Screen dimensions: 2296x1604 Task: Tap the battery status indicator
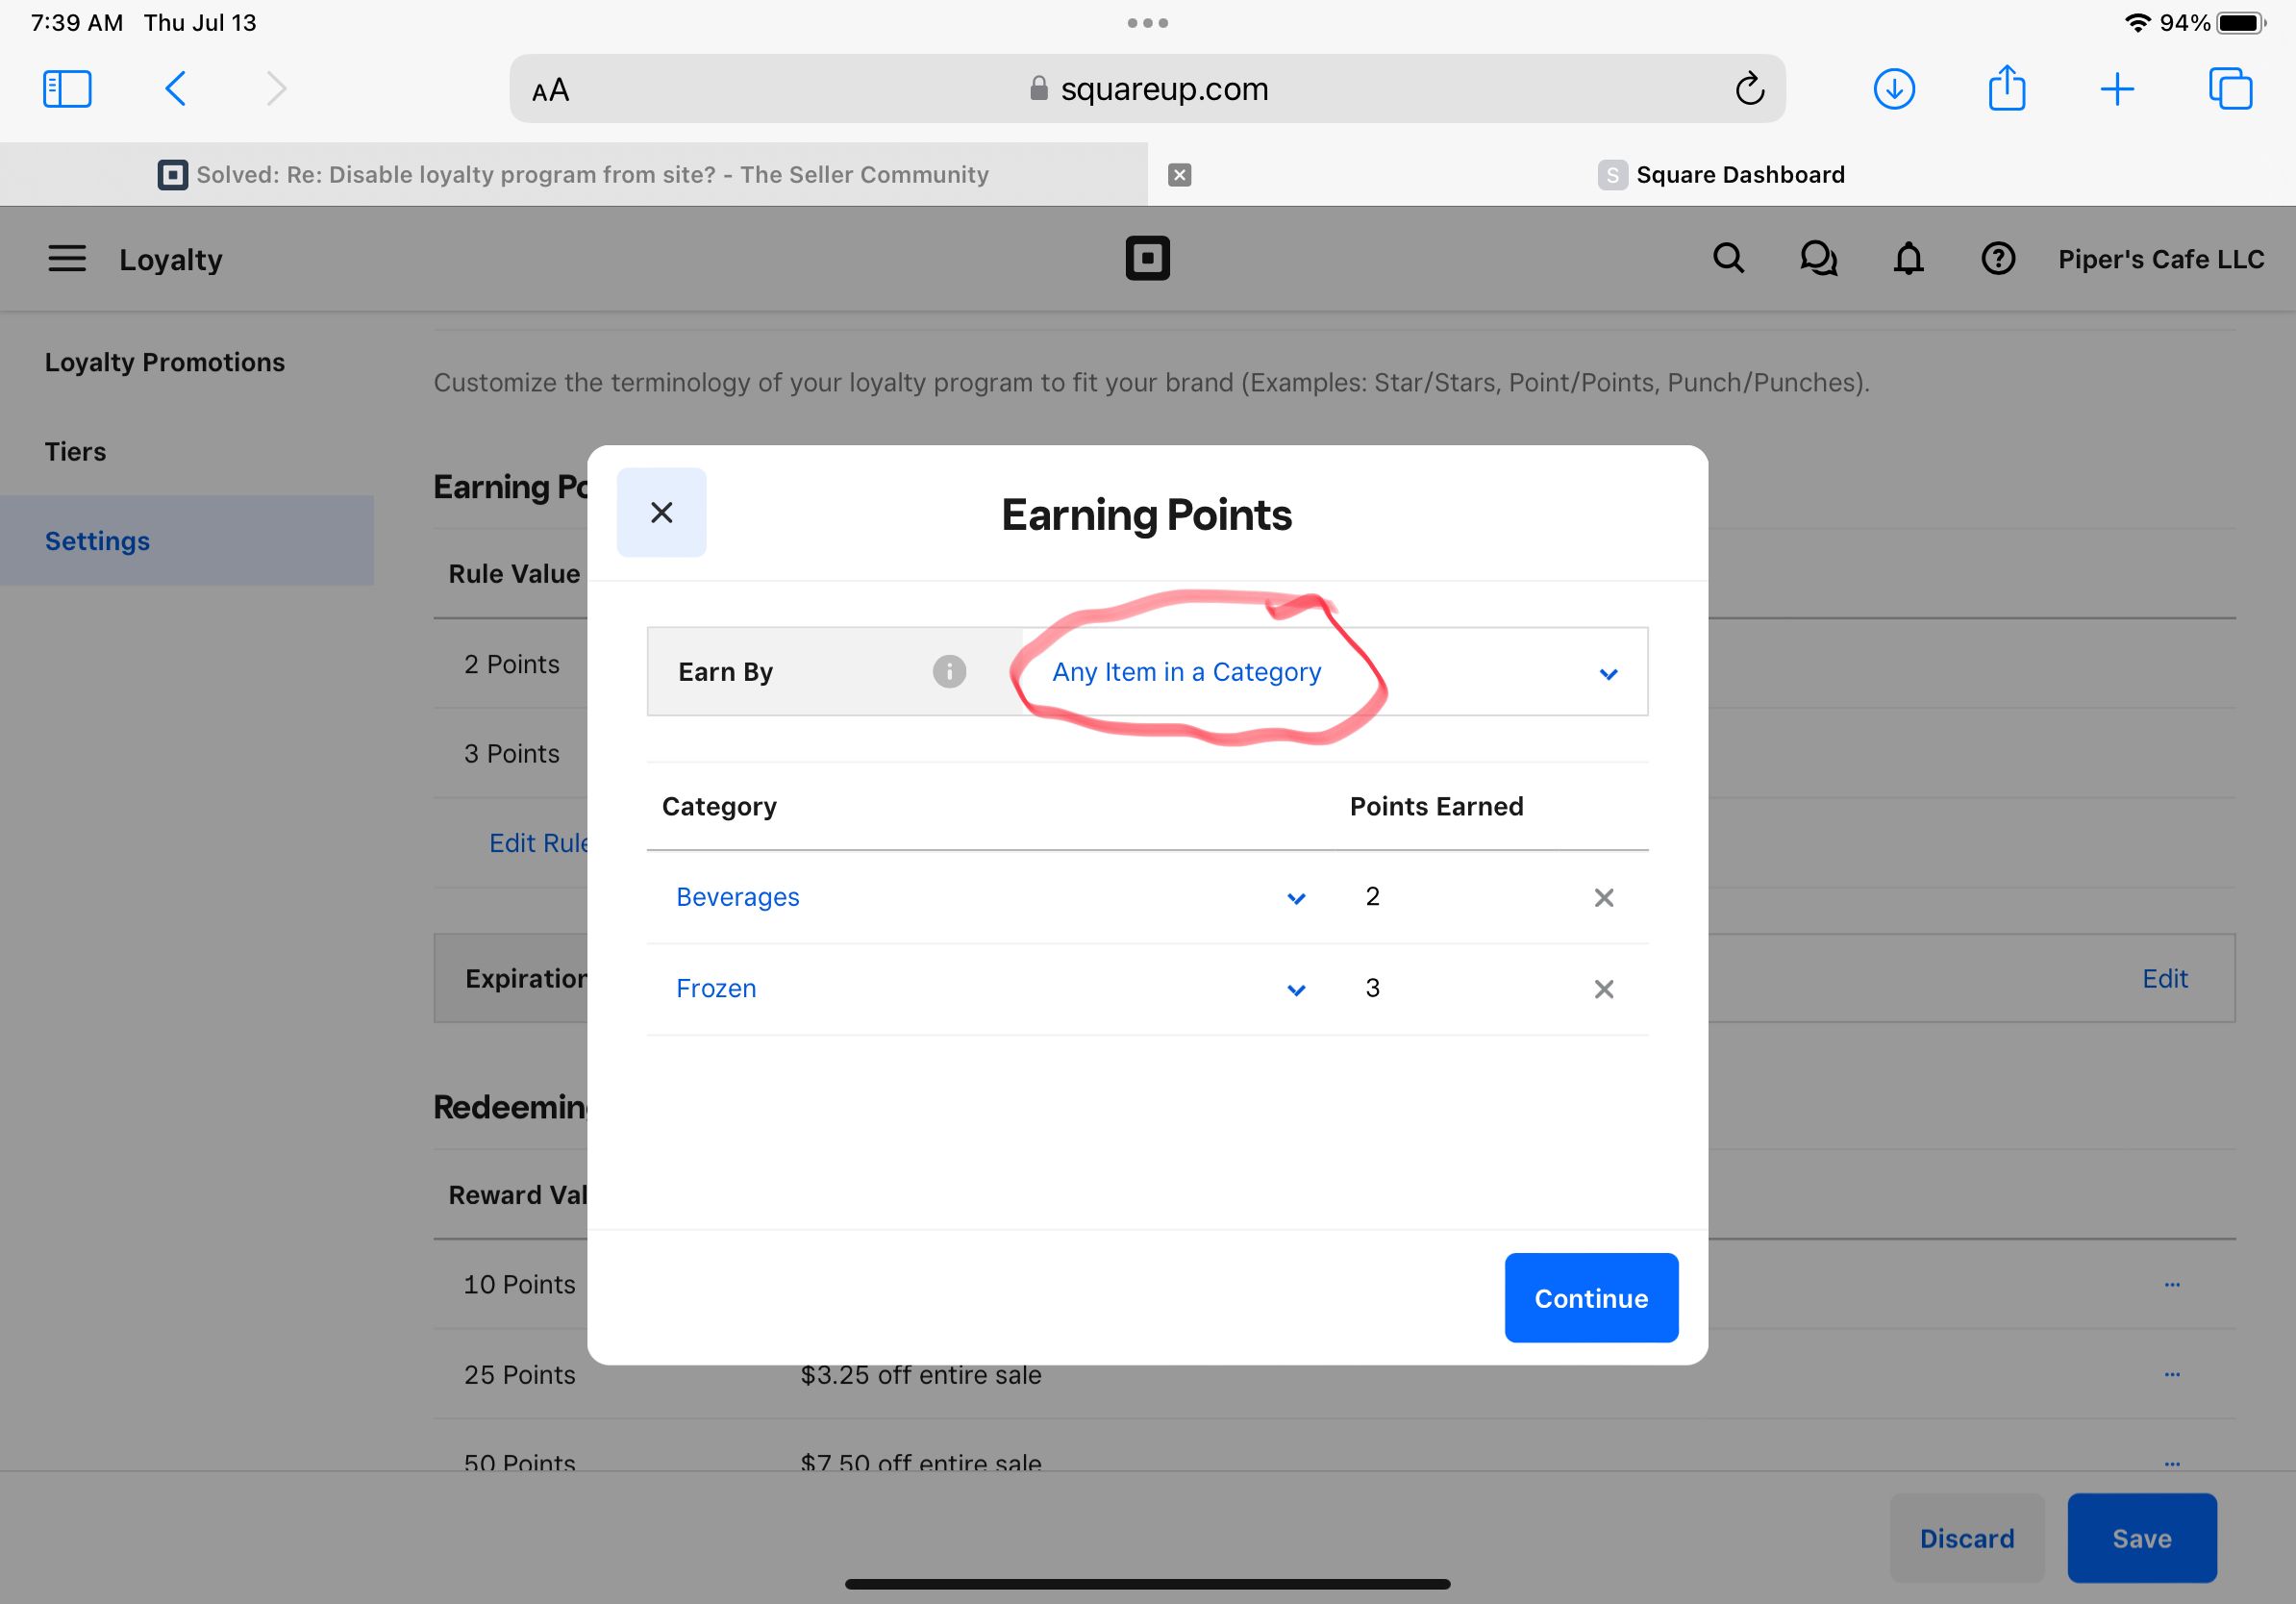click(x=2241, y=23)
